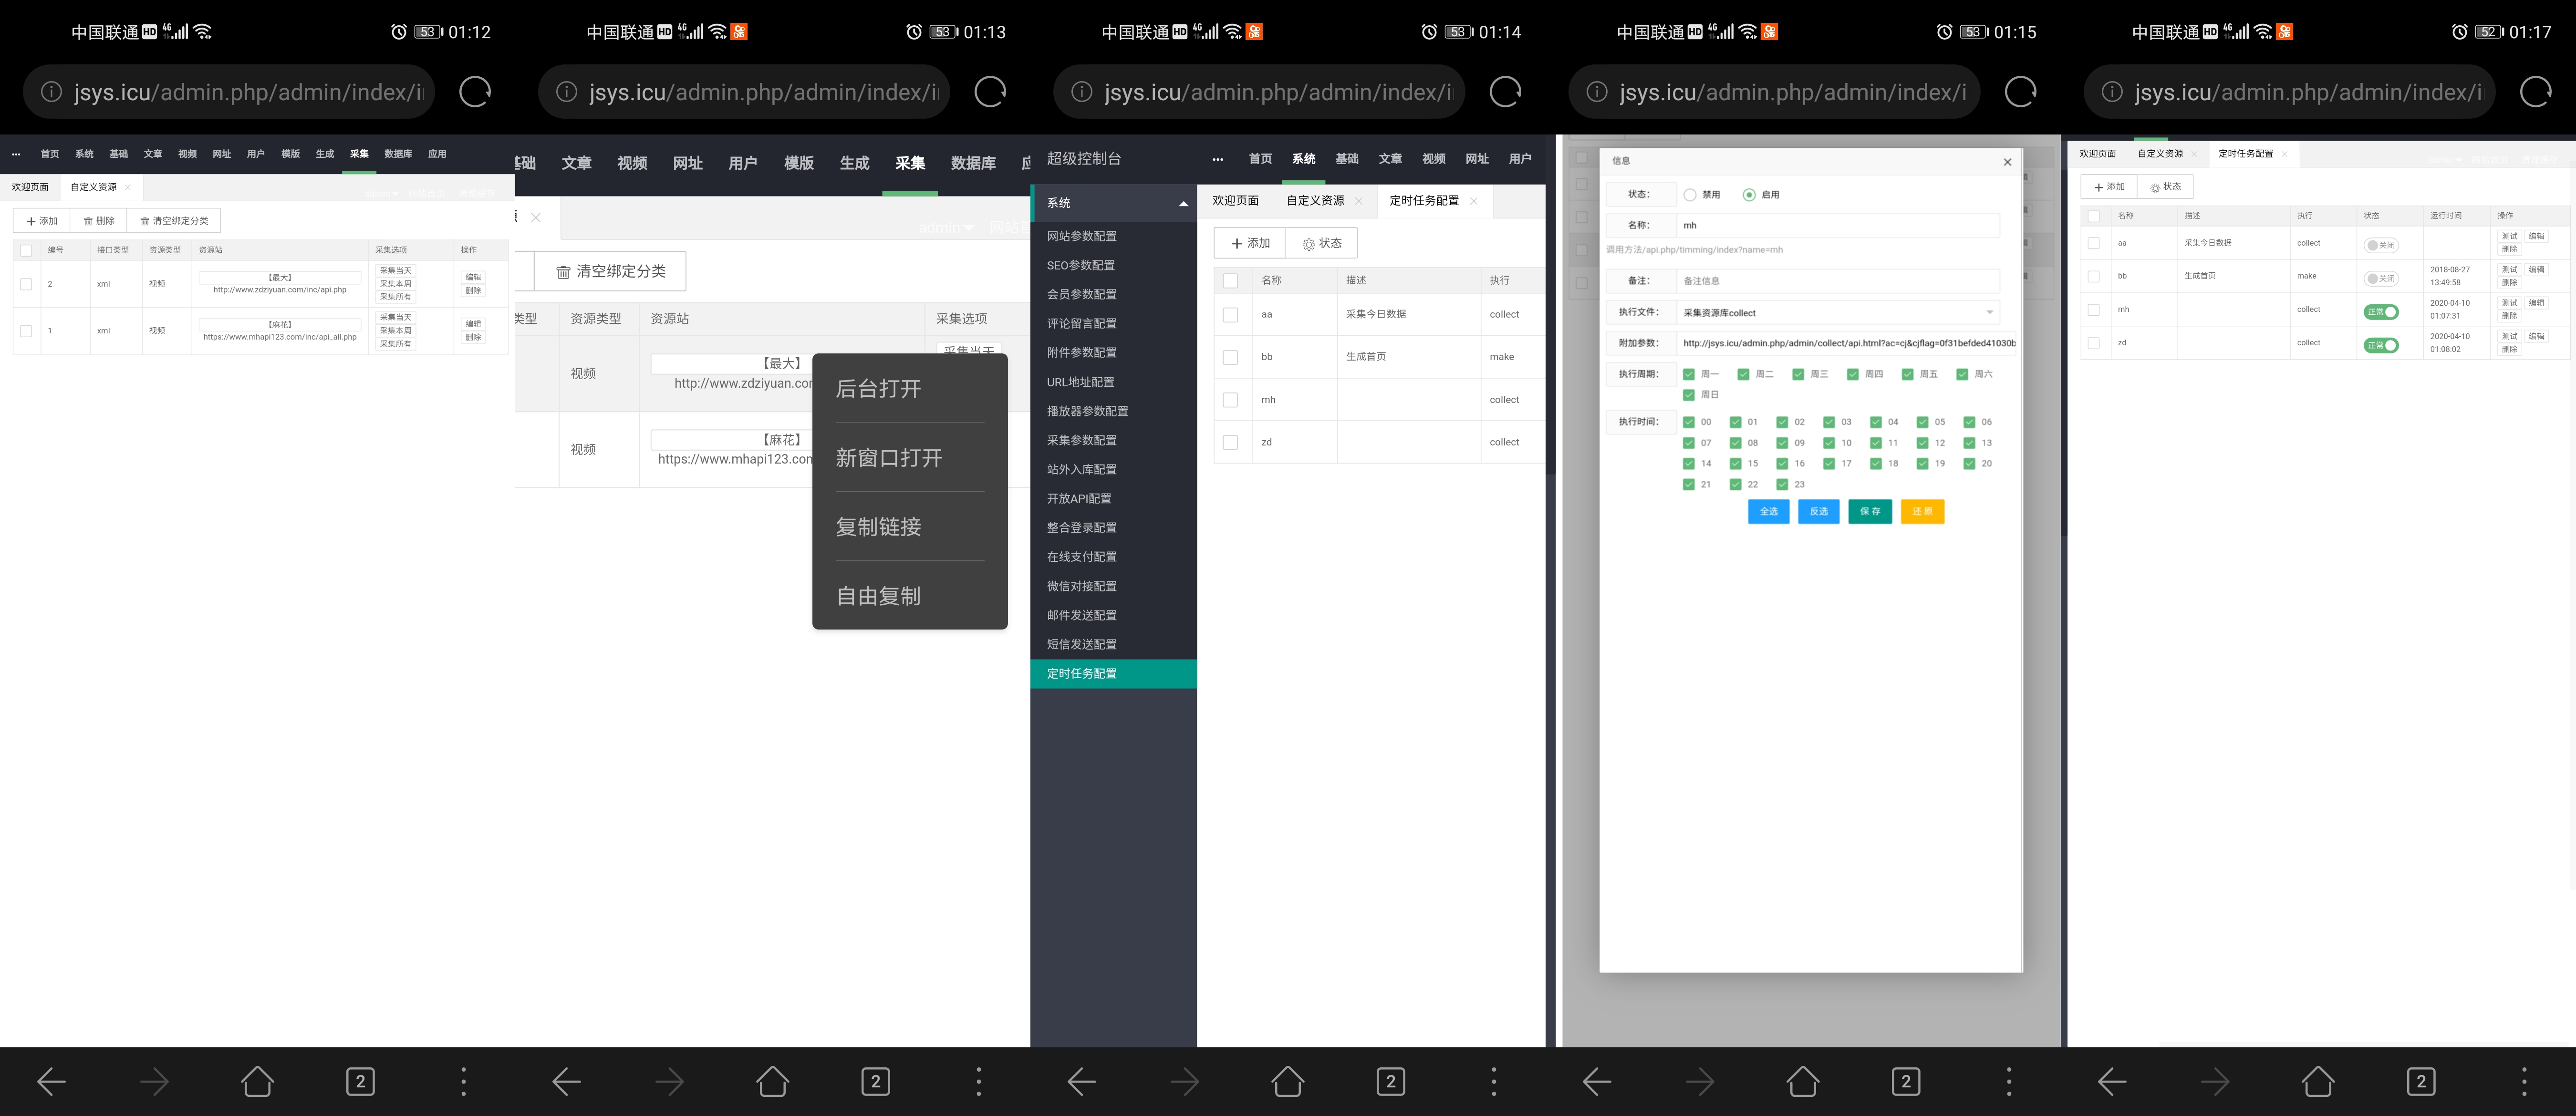Choose 复制链接 from context menu
Screen dimensions: 2576x1116
click(x=910, y=527)
